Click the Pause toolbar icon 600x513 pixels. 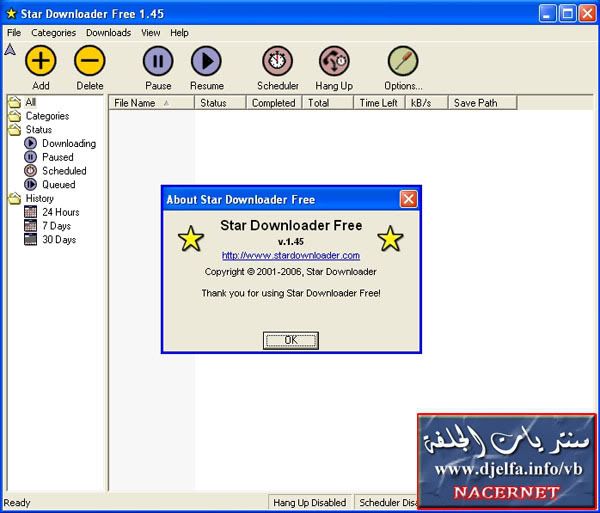[x=158, y=61]
